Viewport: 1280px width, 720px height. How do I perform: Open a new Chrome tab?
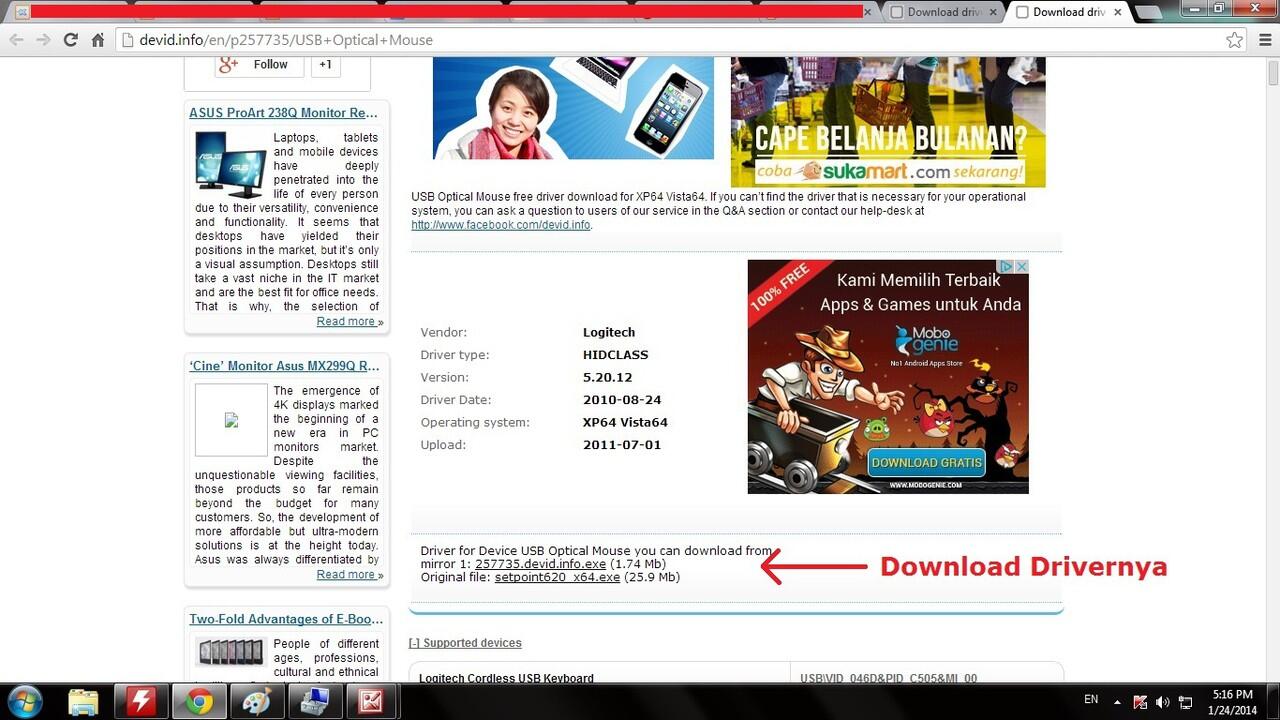point(1149,12)
